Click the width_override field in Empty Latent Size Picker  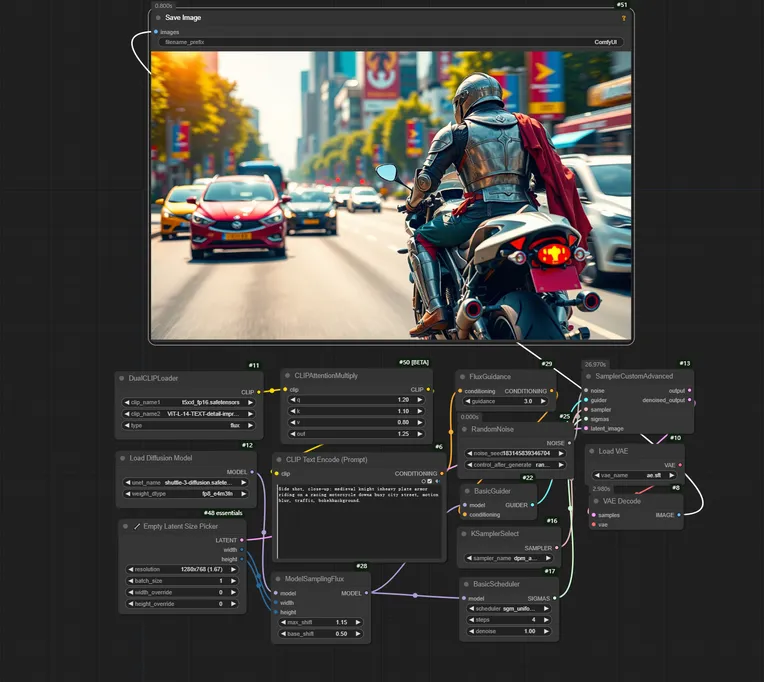[x=182, y=592]
